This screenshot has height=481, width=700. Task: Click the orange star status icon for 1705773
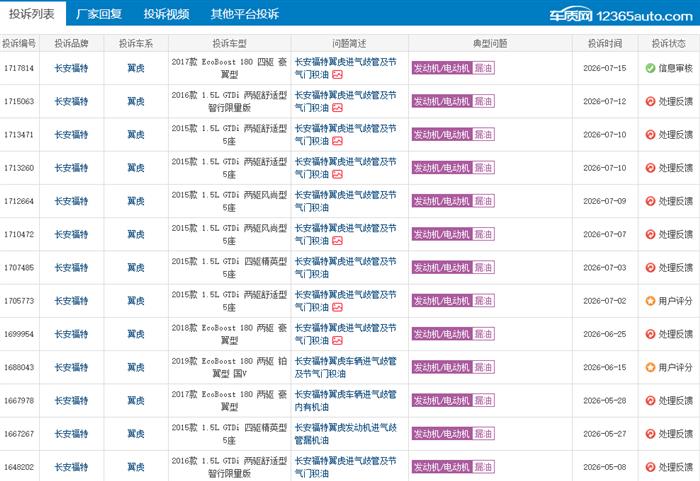click(x=650, y=301)
